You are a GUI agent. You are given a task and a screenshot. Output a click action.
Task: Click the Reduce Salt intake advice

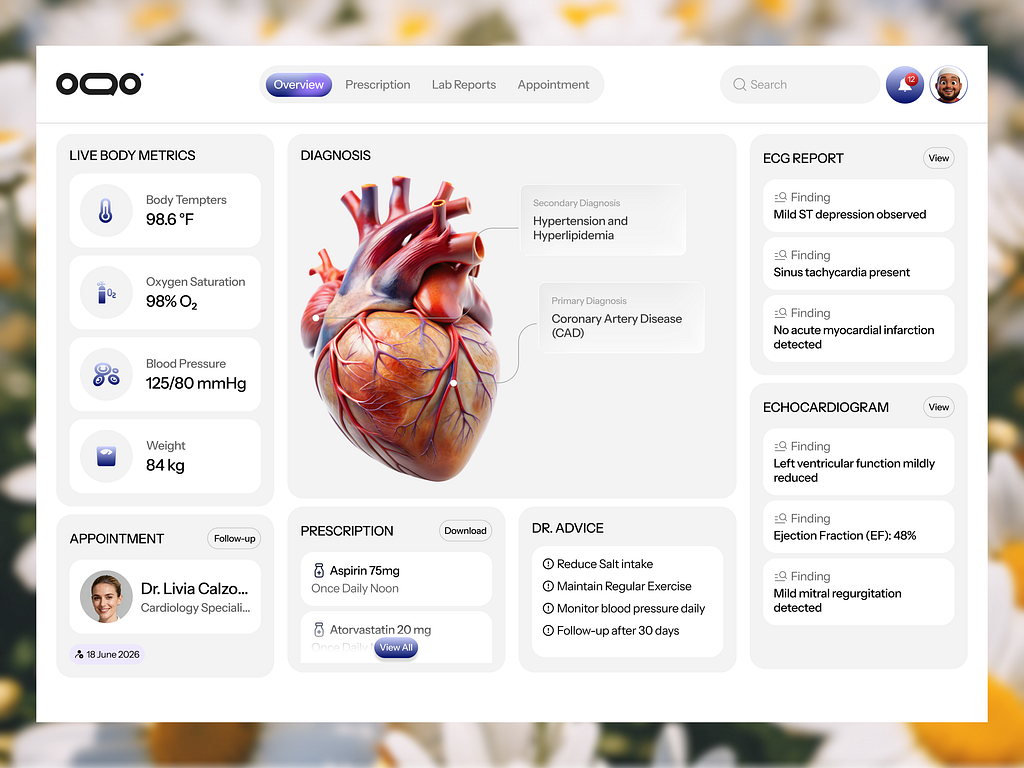point(605,564)
